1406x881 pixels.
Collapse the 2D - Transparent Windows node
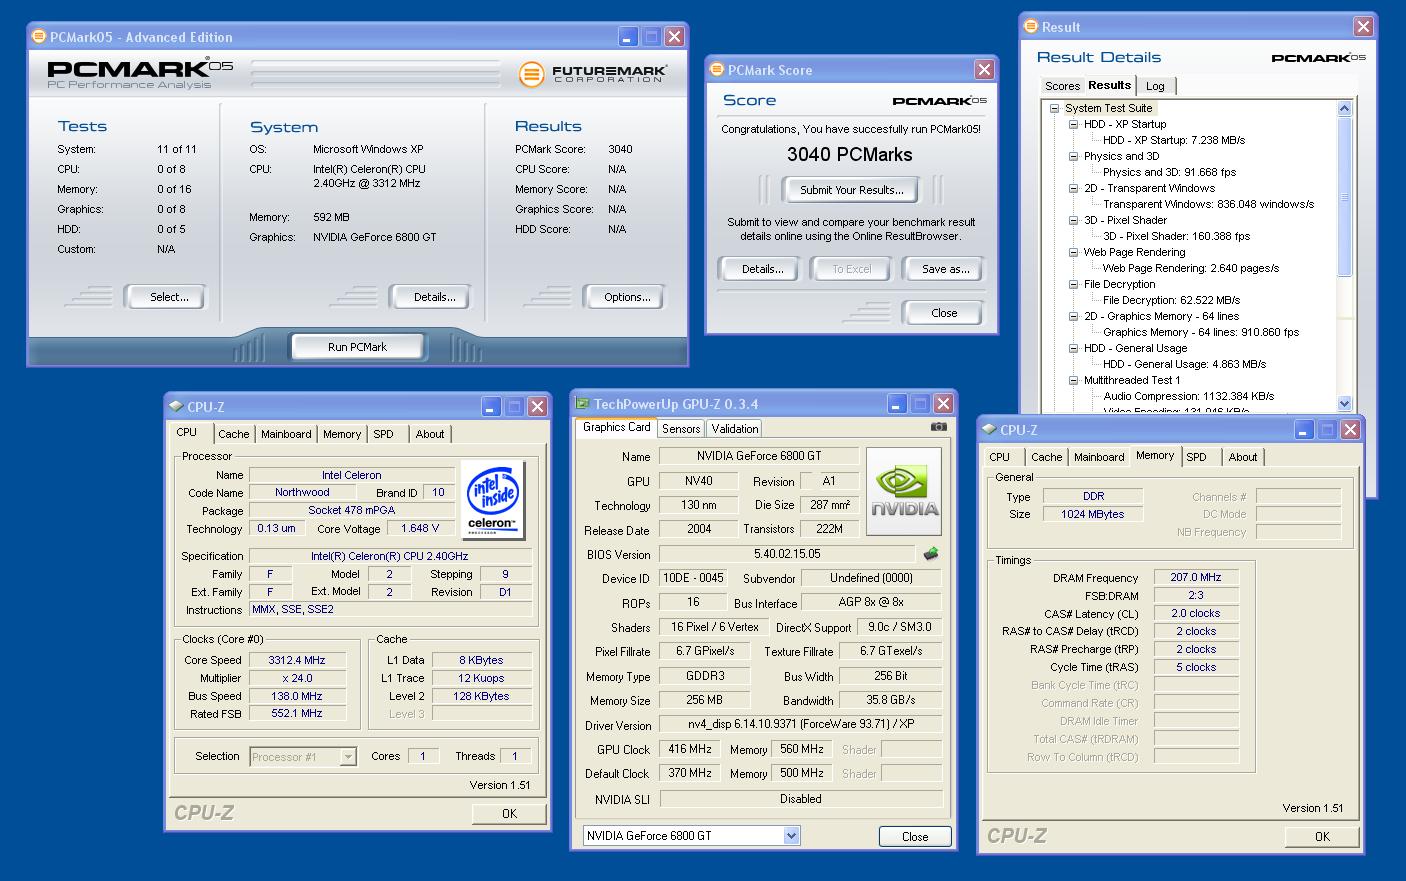(1073, 188)
